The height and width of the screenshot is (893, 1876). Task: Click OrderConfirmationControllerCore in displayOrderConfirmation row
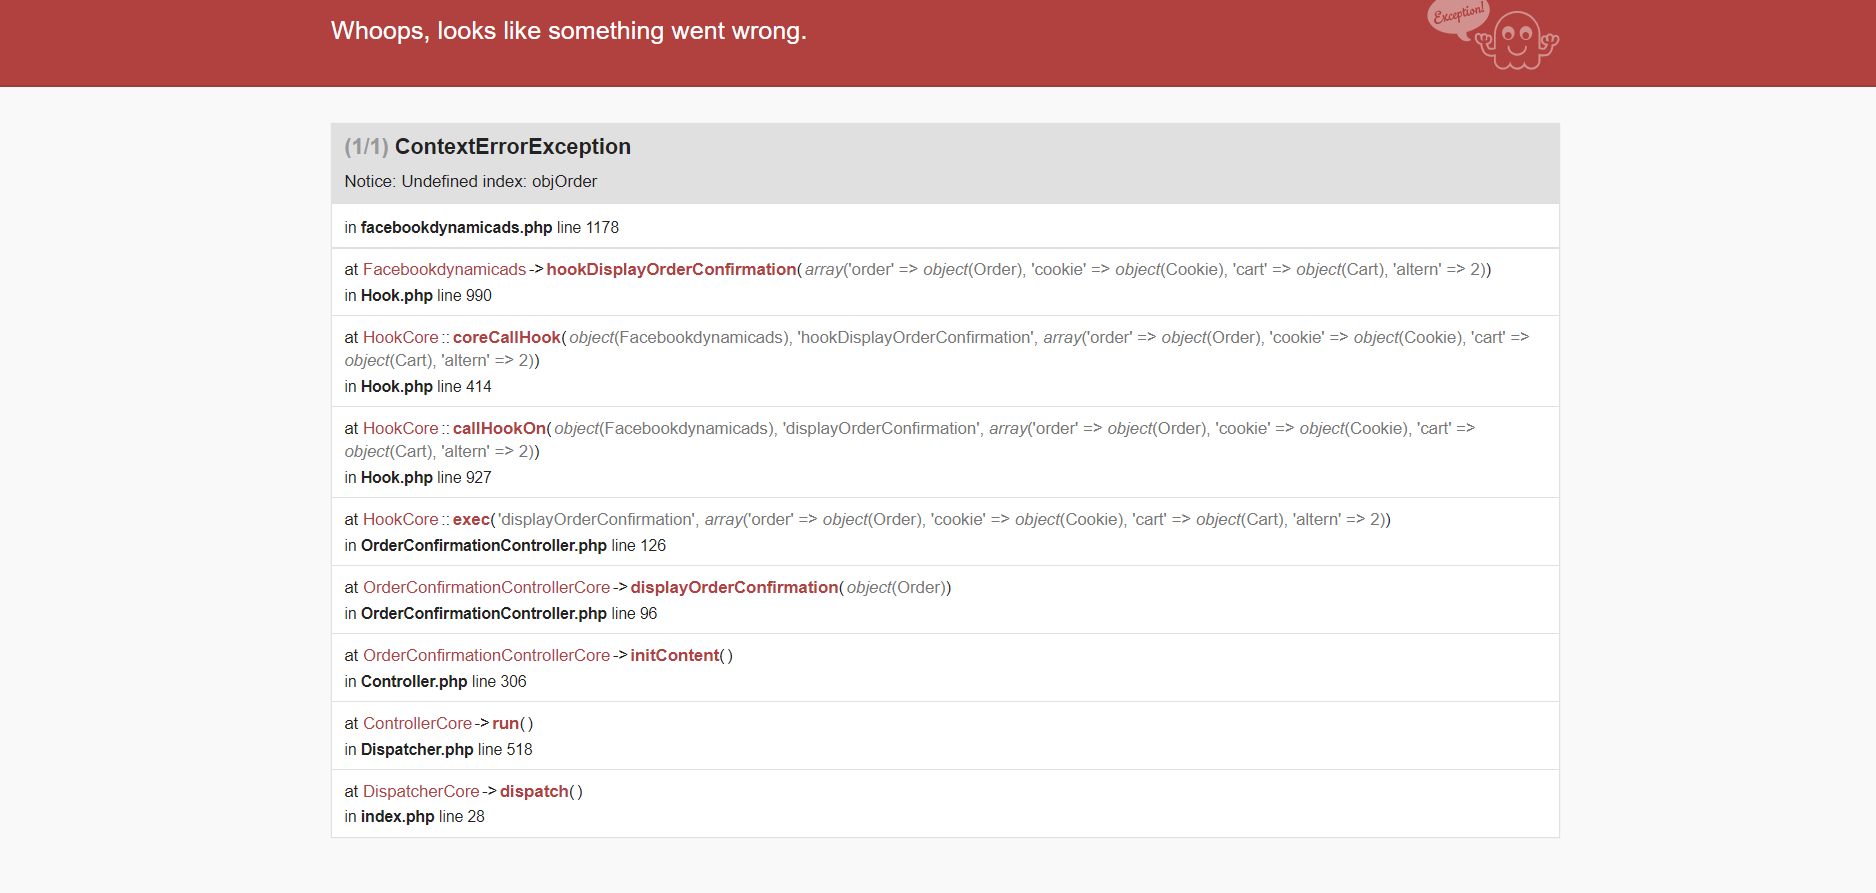coord(486,588)
